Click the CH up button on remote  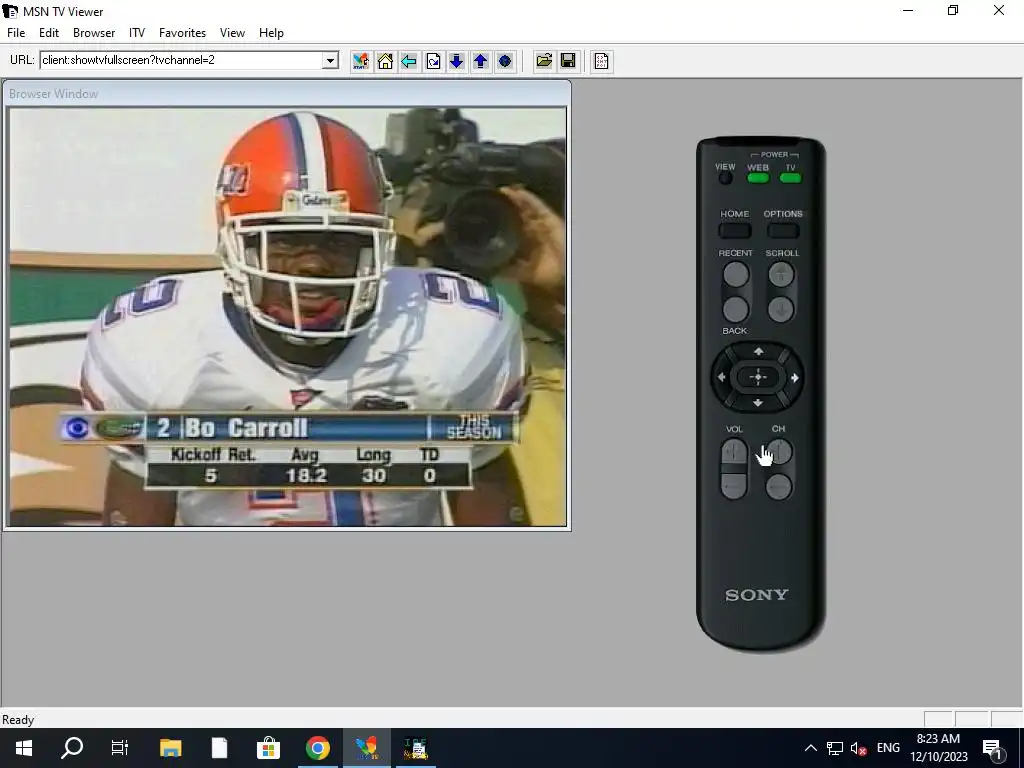click(779, 452)
